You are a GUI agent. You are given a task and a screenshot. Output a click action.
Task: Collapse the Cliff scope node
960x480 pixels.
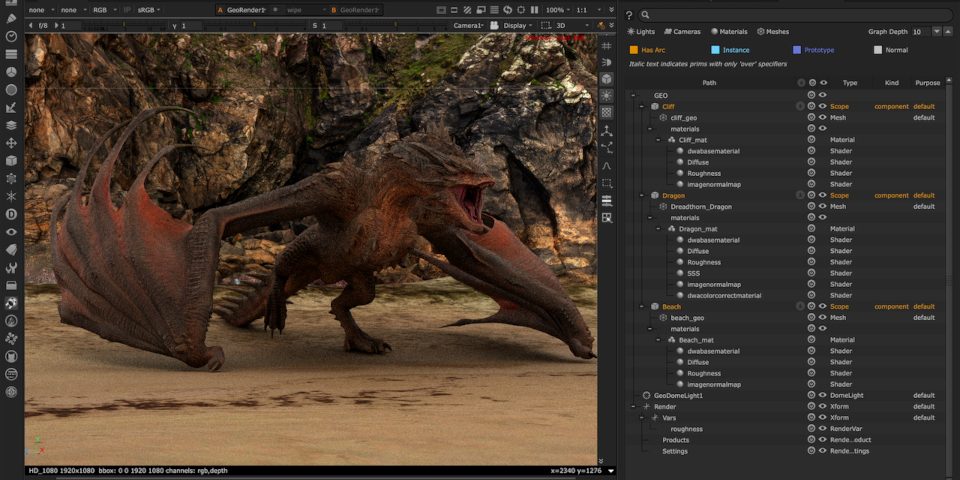coord(642,107)
